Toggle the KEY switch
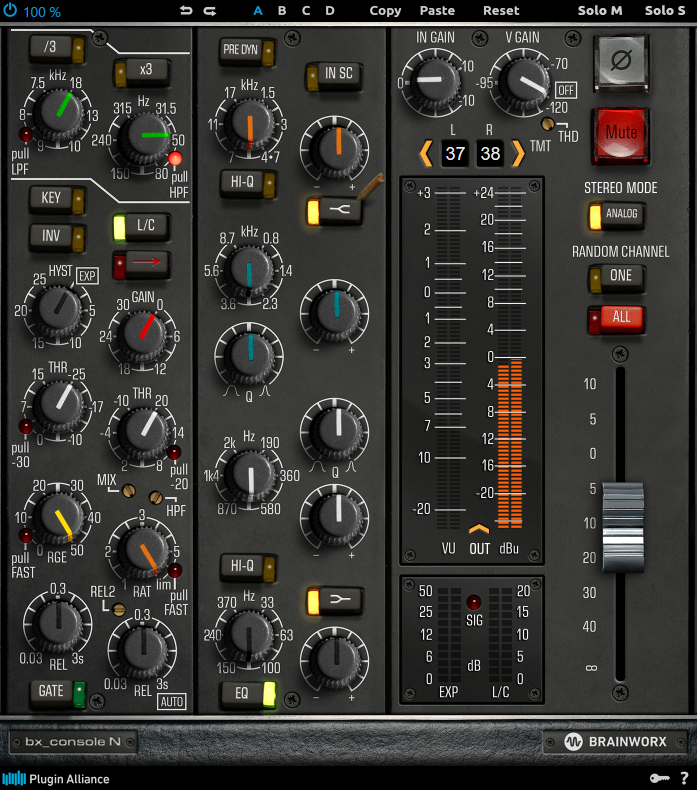Screen dimensions: 697x790 57,199
